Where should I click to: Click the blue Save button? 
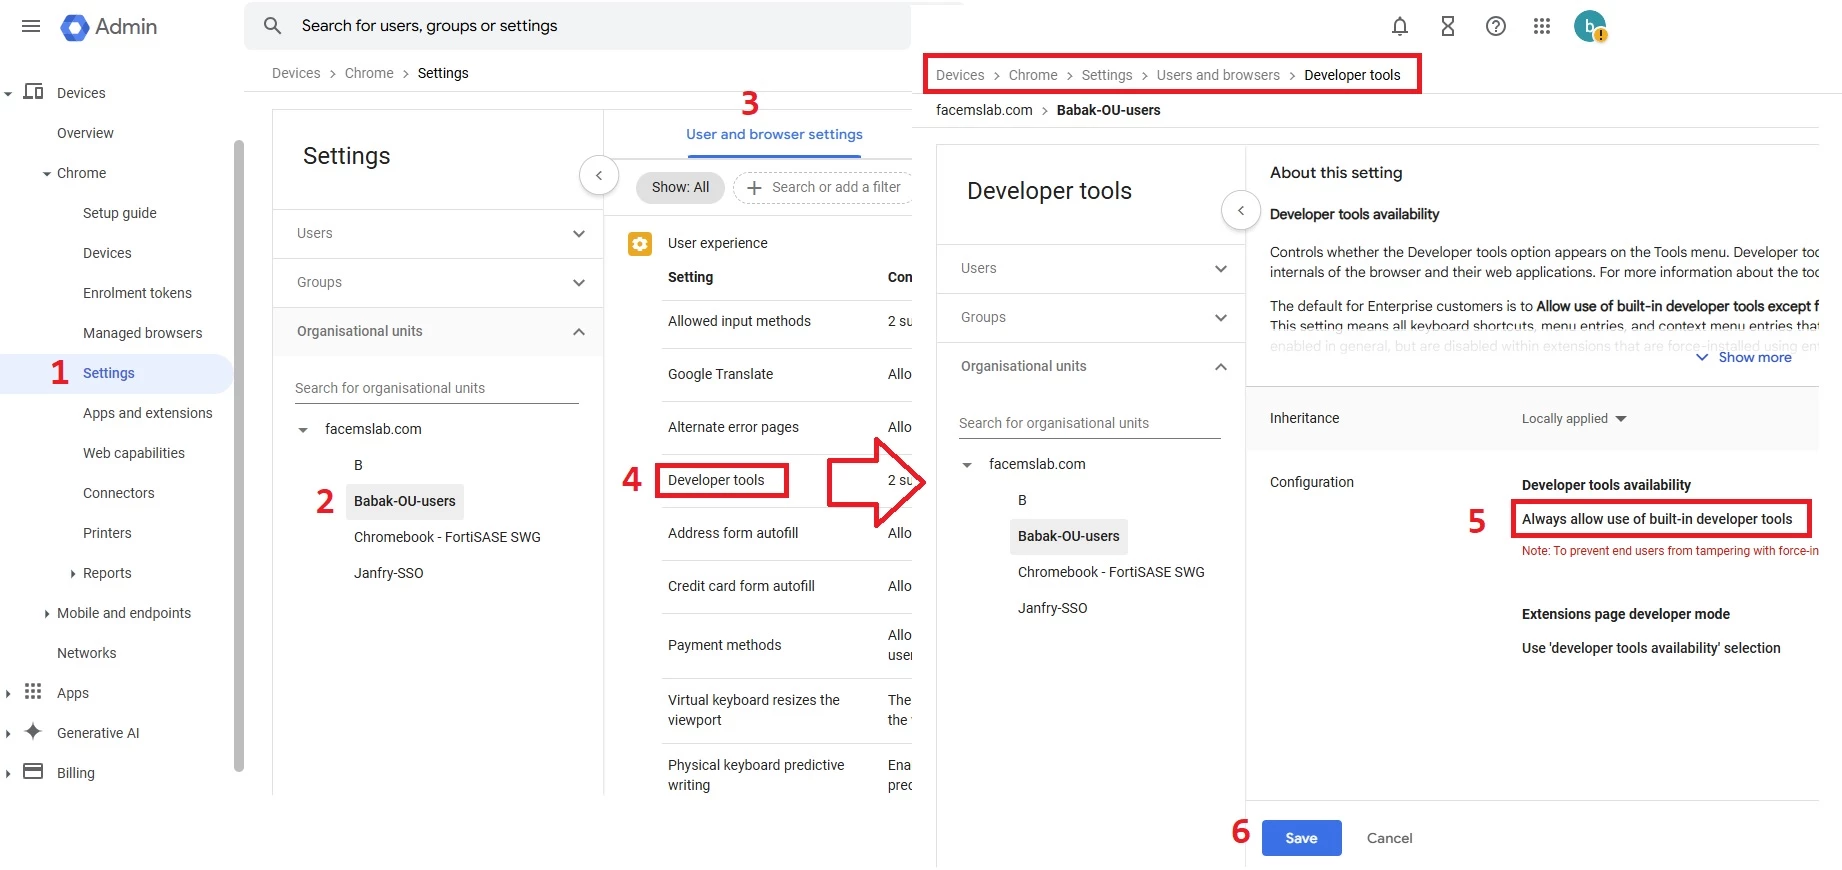click(x=1301, y=838)
